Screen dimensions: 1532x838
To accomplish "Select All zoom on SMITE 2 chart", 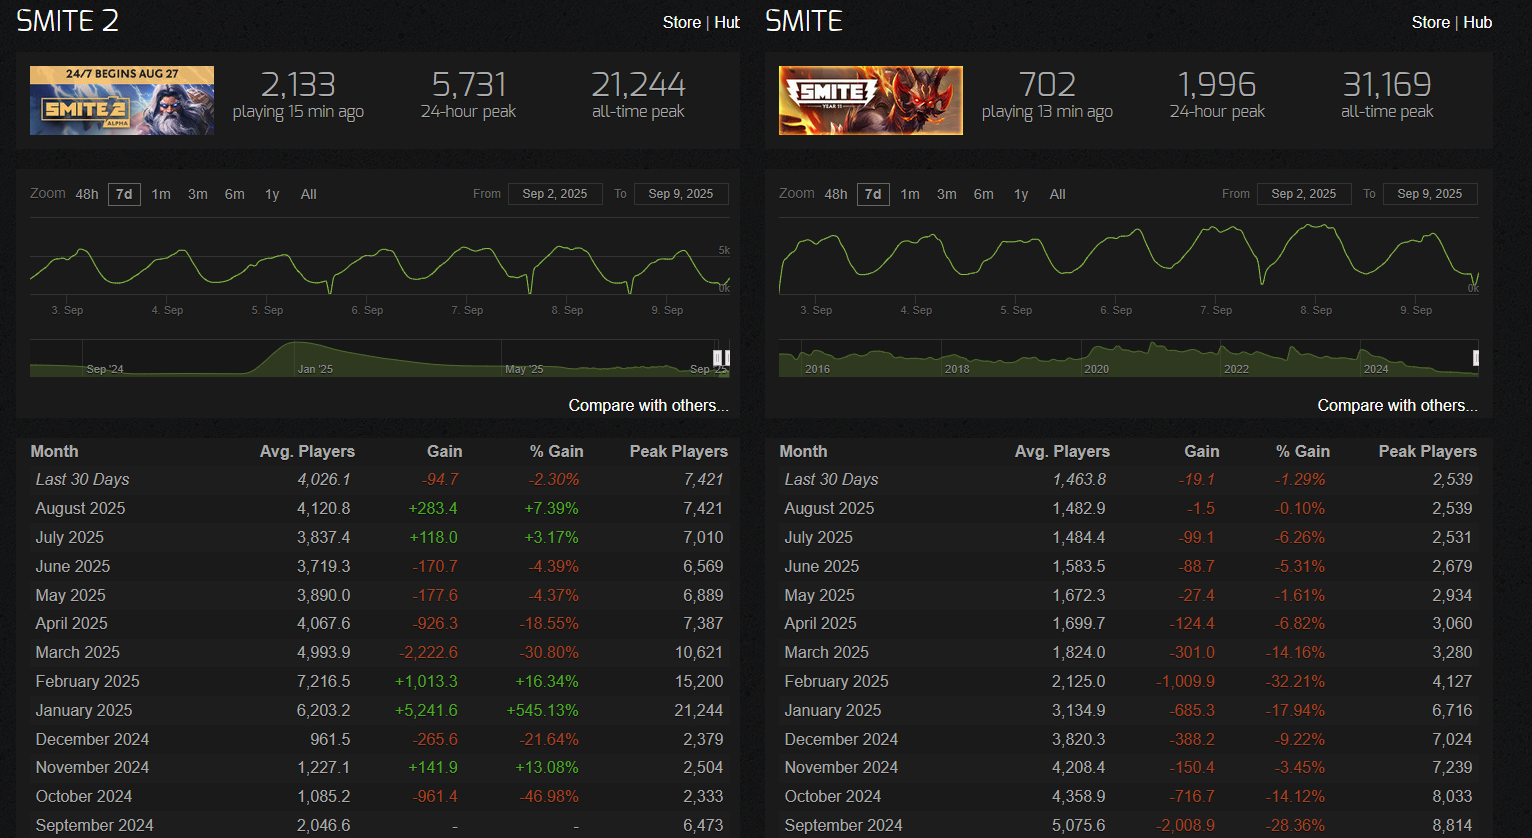I will 308,194.
